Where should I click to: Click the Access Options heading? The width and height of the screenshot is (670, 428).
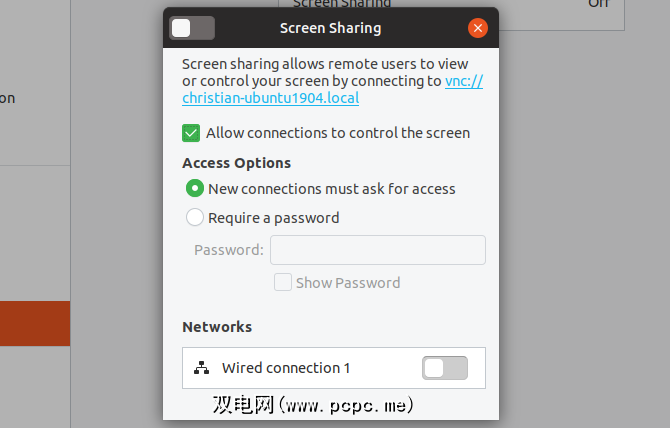pyautogui.click(x=237, y=163)
